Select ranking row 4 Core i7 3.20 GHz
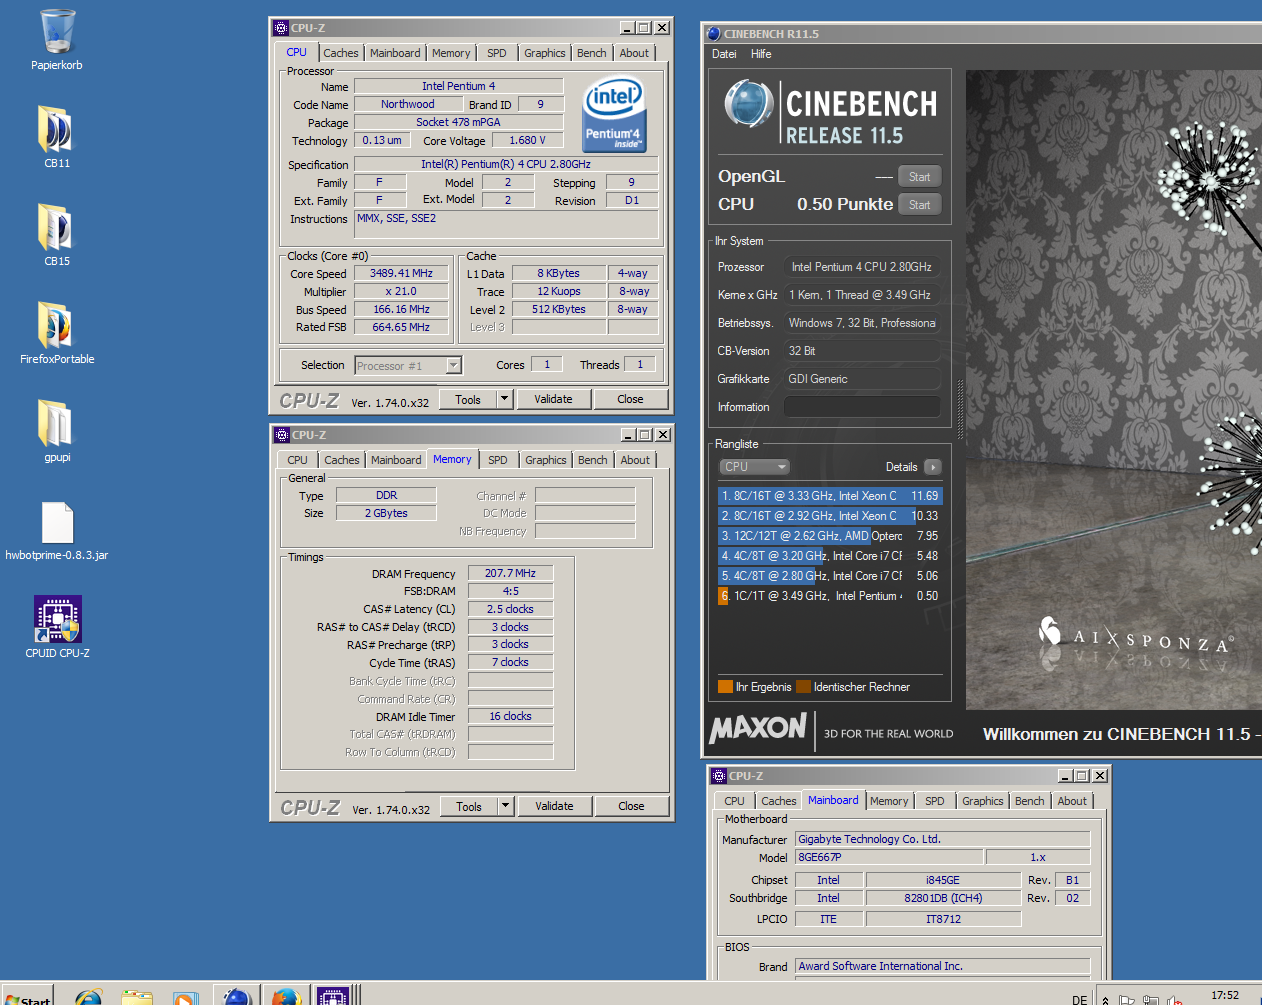 (830, 556)
